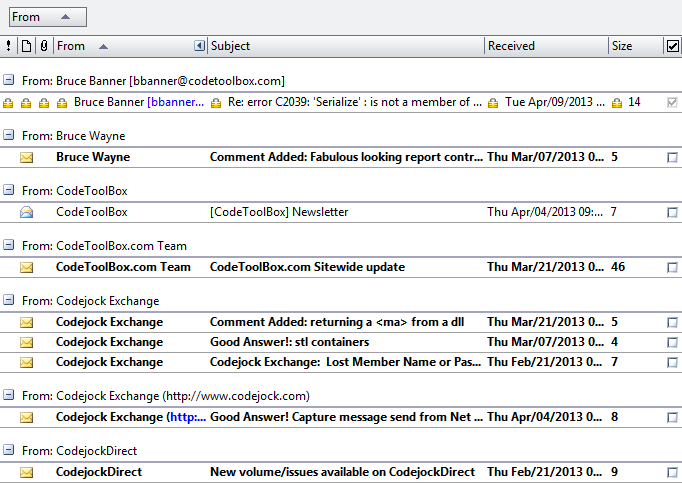Click the Thu Feb/21/2013 date of CodejockDirect row
This screenshot has height=483, width=682.
tap(545, 472)
